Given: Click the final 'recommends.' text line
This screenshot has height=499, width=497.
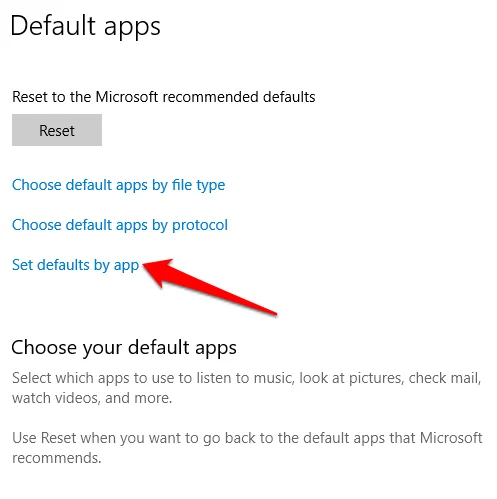Looking at the screenshot, I should click(x=57, y=458).
